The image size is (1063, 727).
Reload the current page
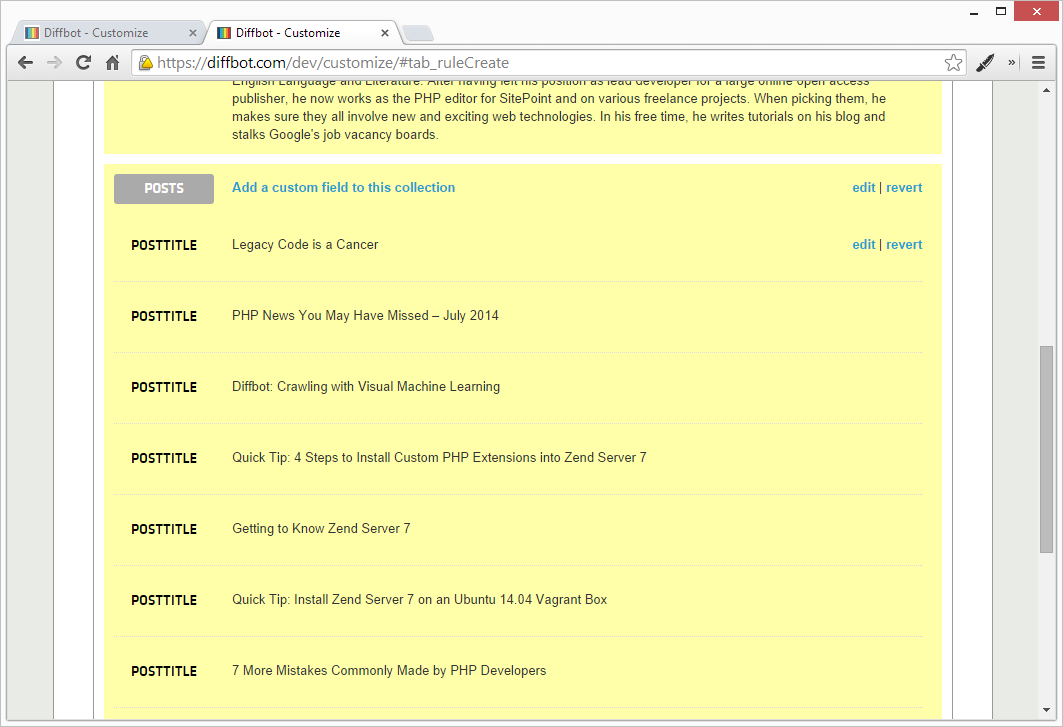tap(83, 62)
